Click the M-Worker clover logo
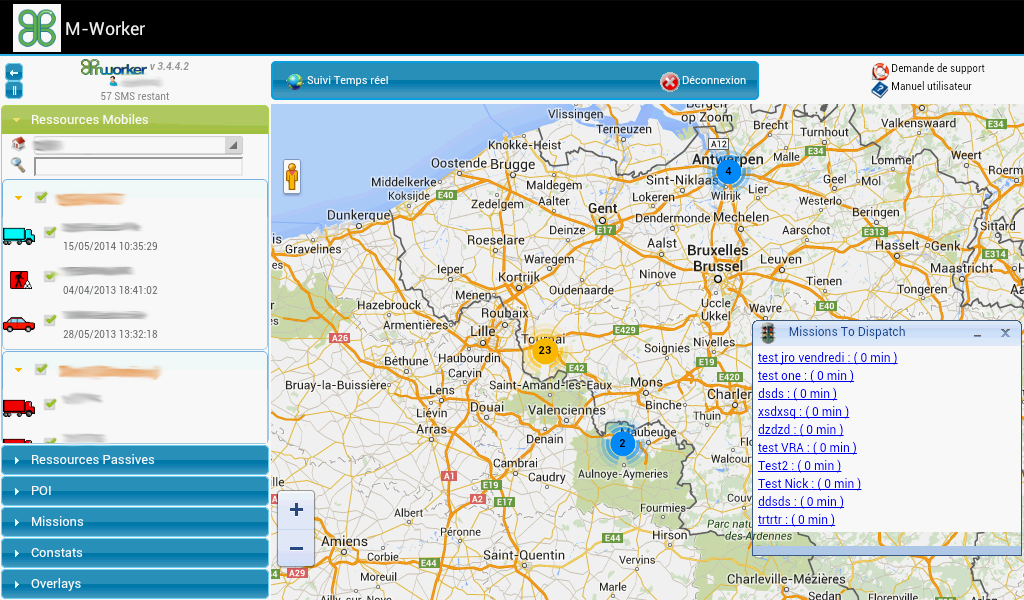The image size is (1024, 600). pyautogui.click(x=37, y=27)
